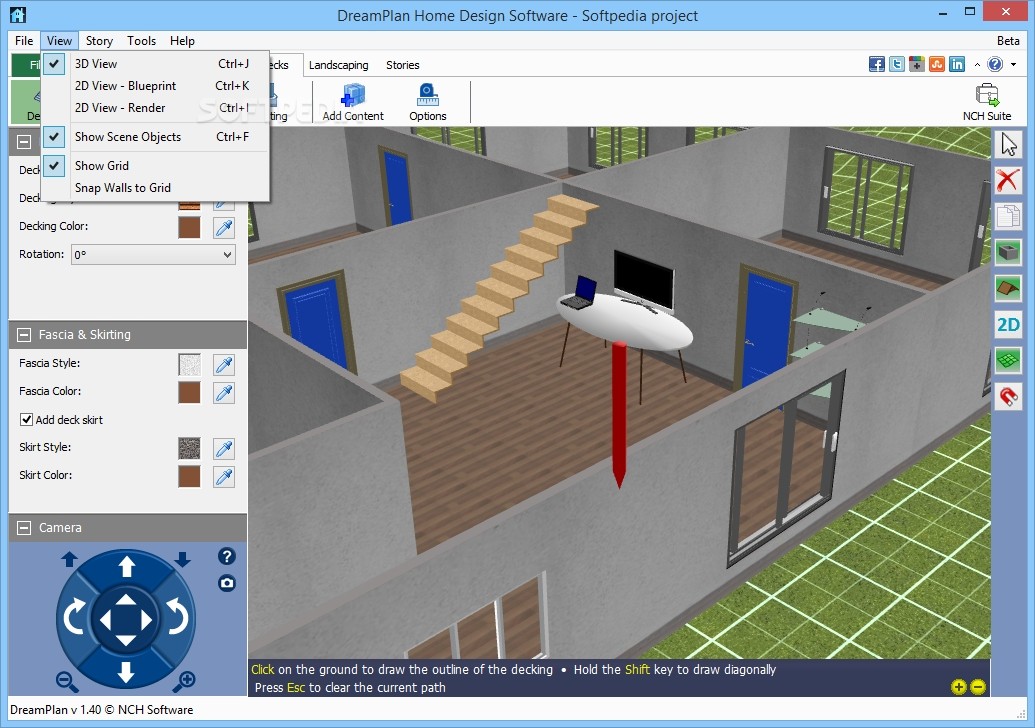1035x728 pixels.
Task: Click yellow plus button in status hint bar
Action: tap(958, 687)
